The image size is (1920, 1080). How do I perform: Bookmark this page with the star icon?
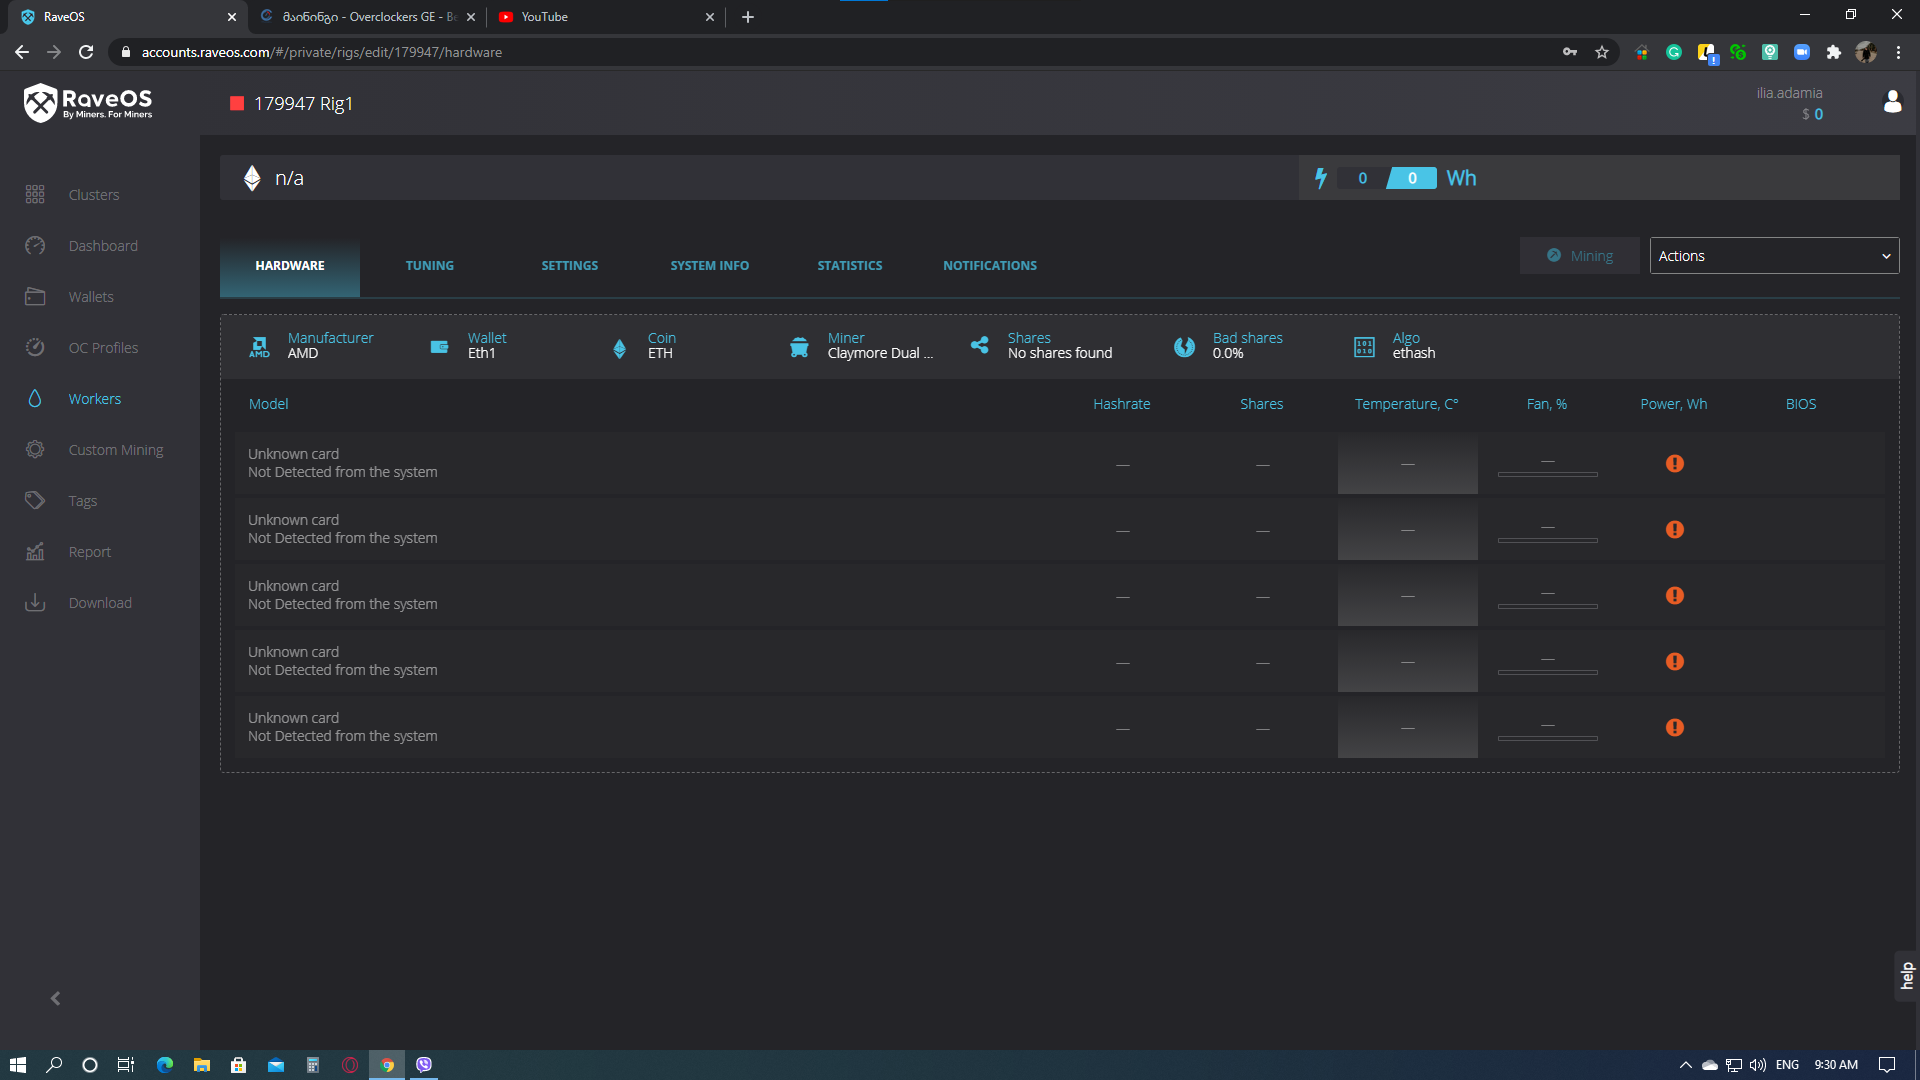[1602, 52]
